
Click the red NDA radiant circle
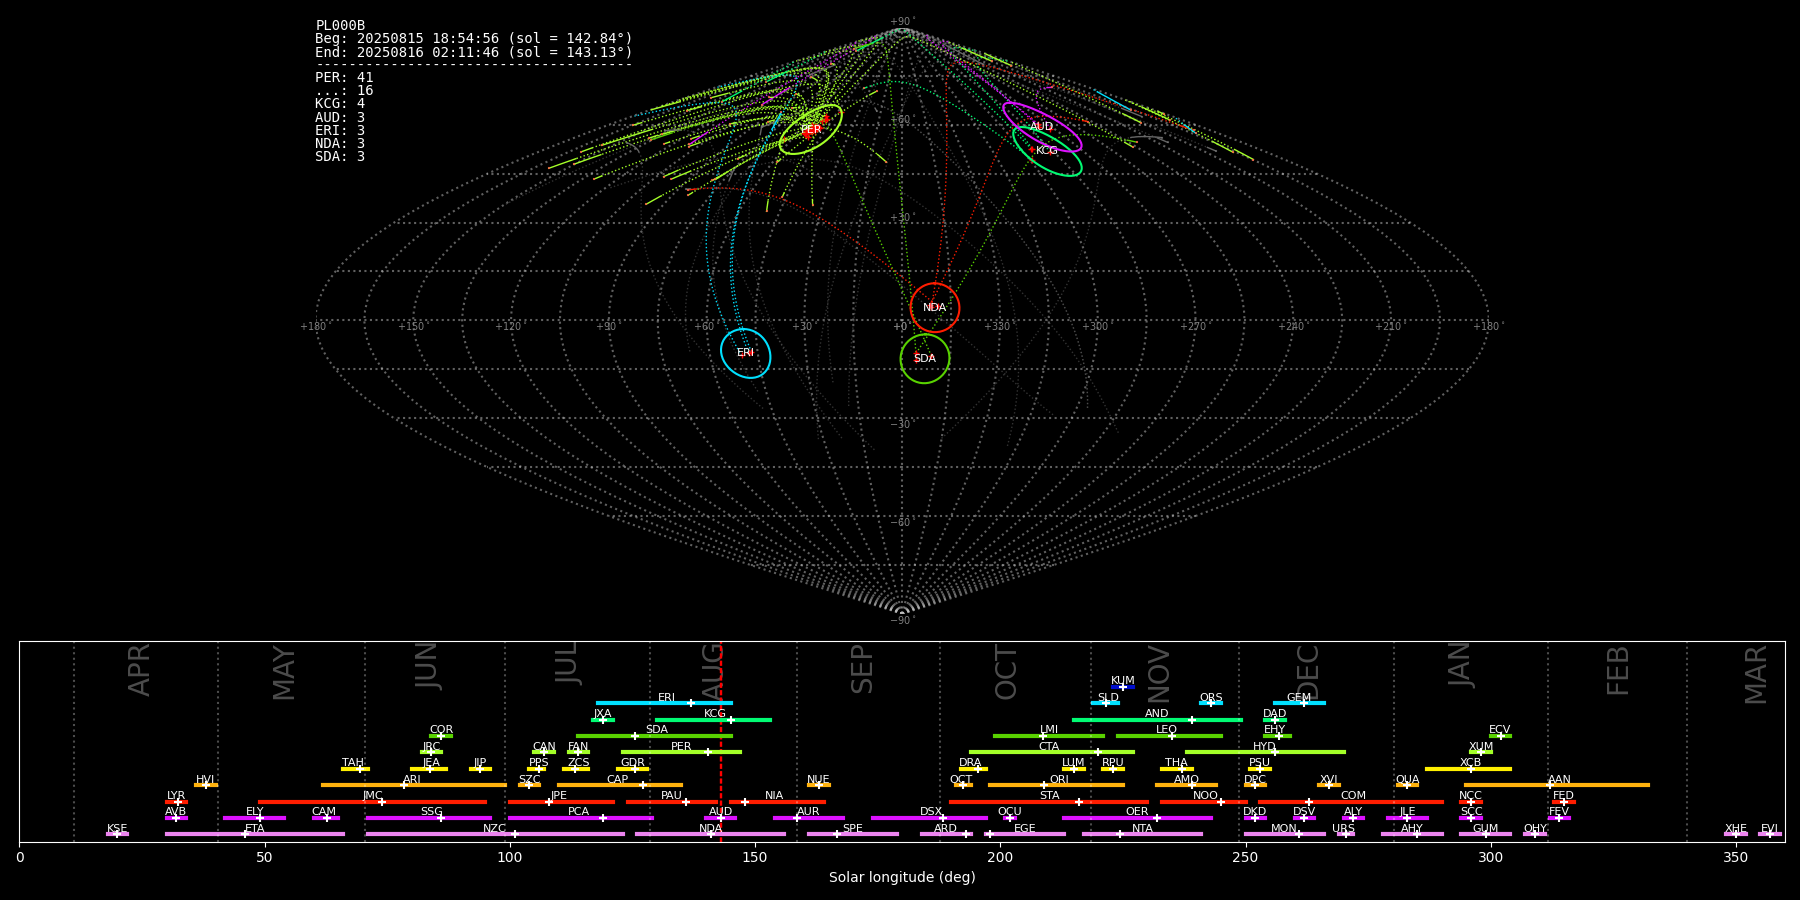[x=935, y=307]
